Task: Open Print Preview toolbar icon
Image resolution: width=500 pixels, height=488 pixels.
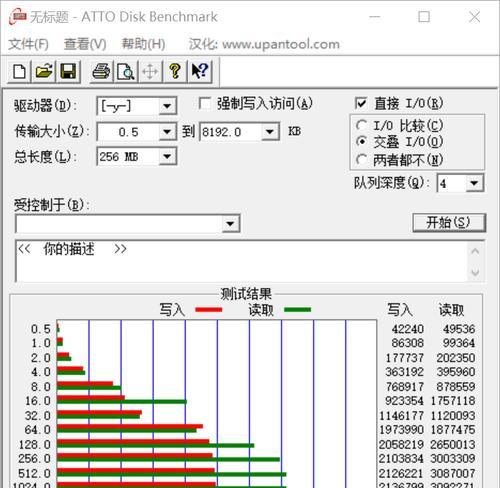Action: click(125, 71)
